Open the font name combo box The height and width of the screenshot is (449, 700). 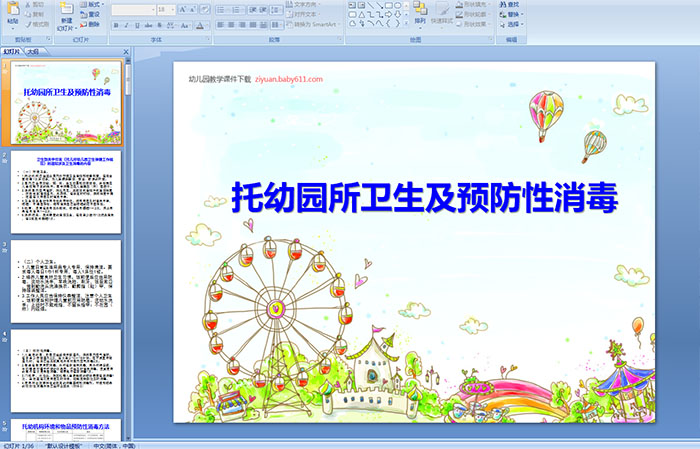(133, 10)
